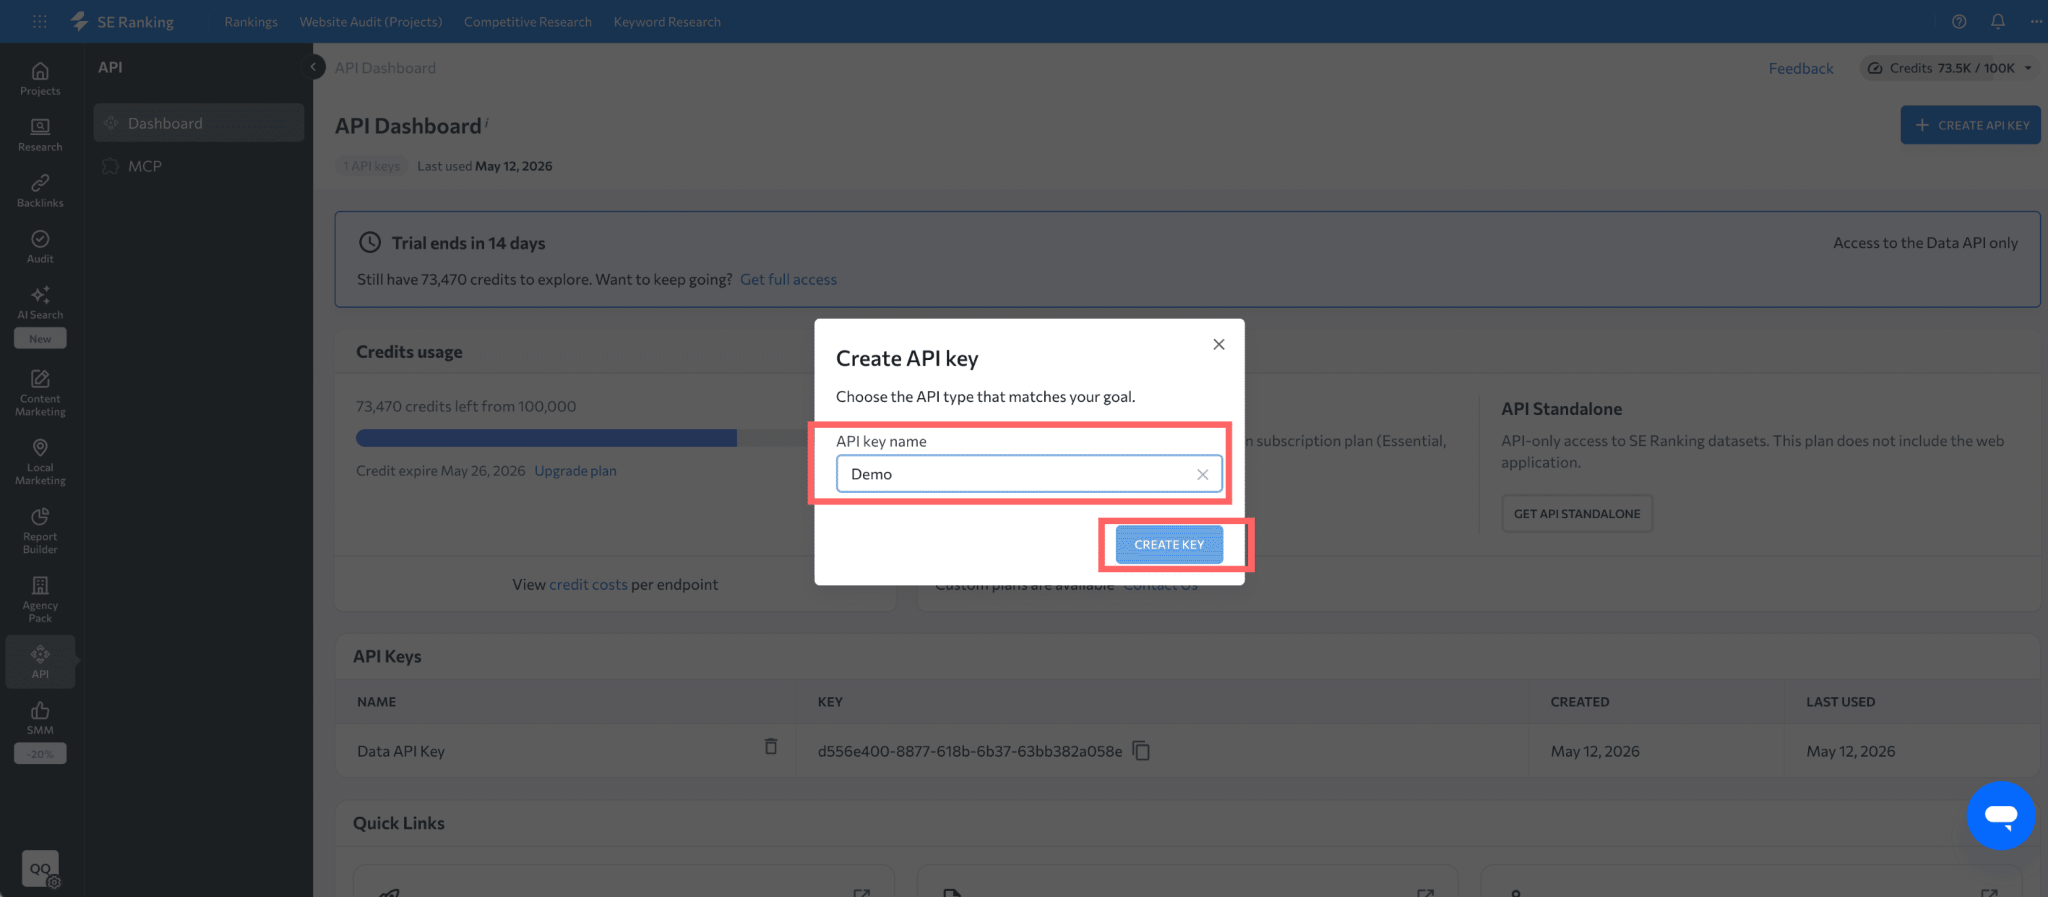
Task: Open Report Builder in sidebar
Action: click(x=40, y=531)
